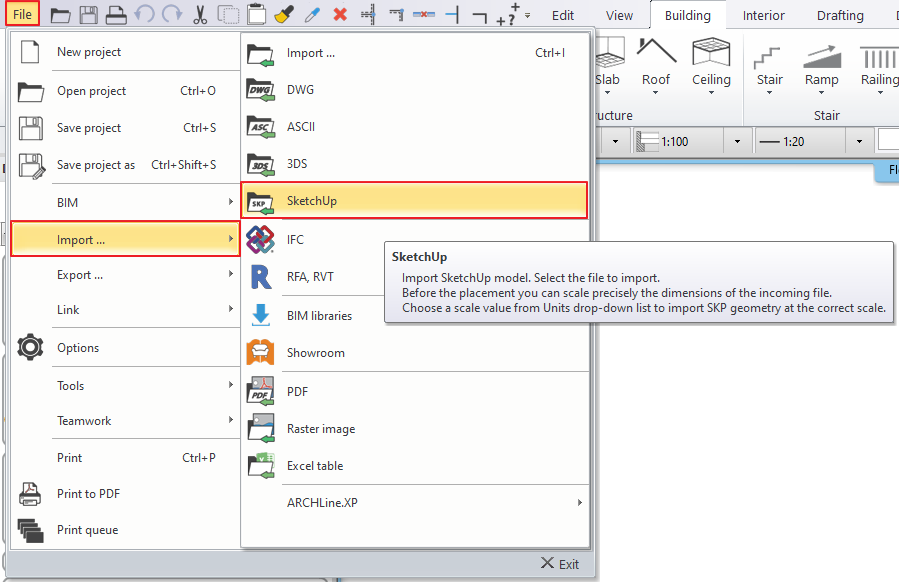Viewport: 899px width, 582px height.
Task: Import an IFC file
Action: tap(415, 240)
